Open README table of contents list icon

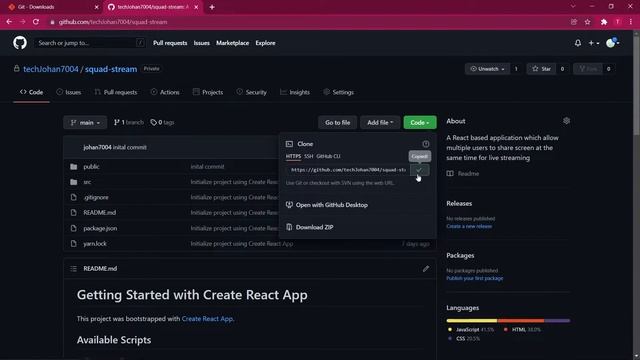point(73,269)
